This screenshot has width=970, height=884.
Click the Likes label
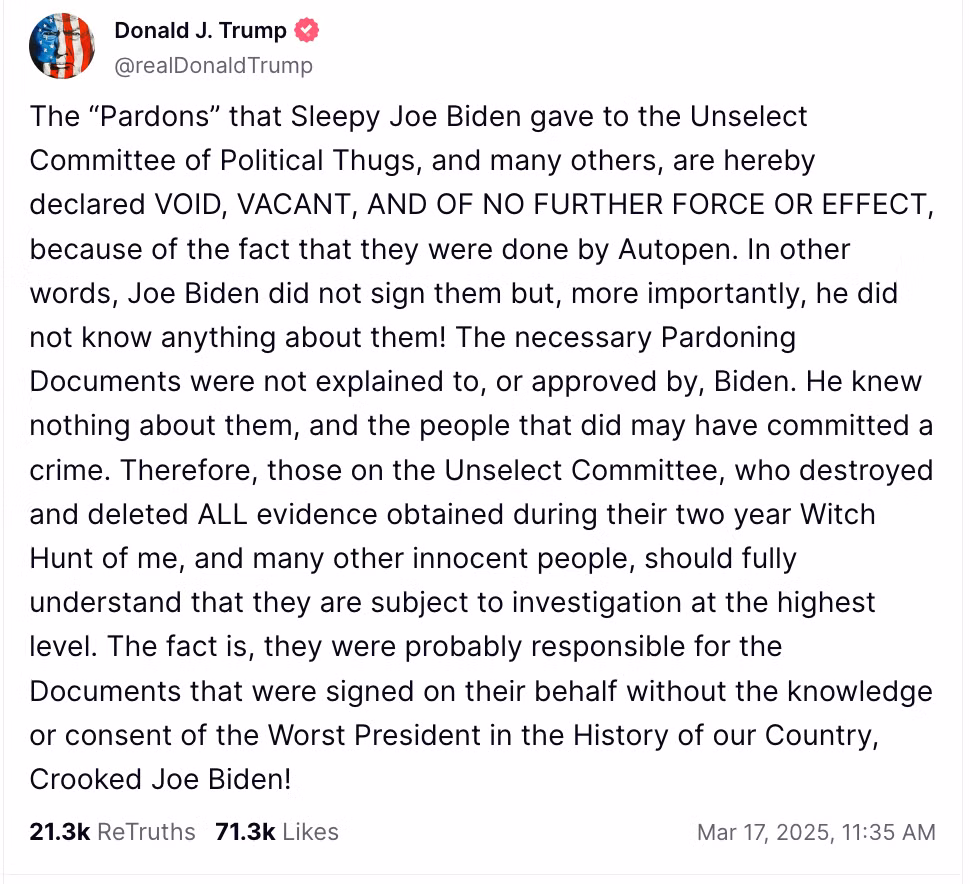[311, 832]
